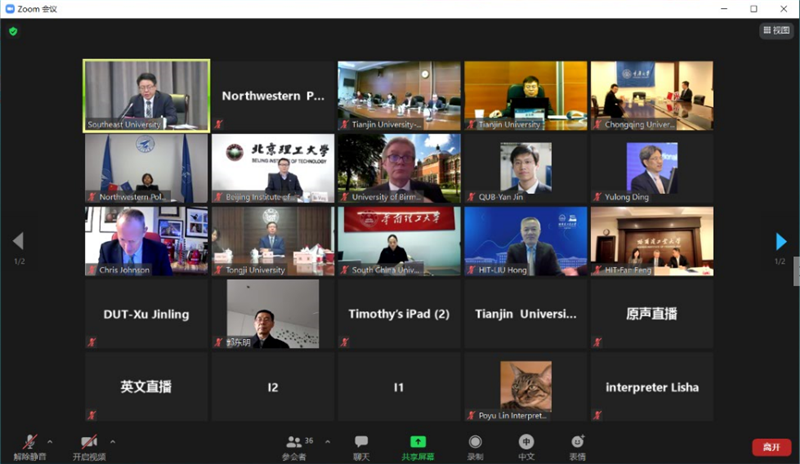Click the gray previous page arrow
Viewport: 800px width, 464px height.
pos(18,241)
